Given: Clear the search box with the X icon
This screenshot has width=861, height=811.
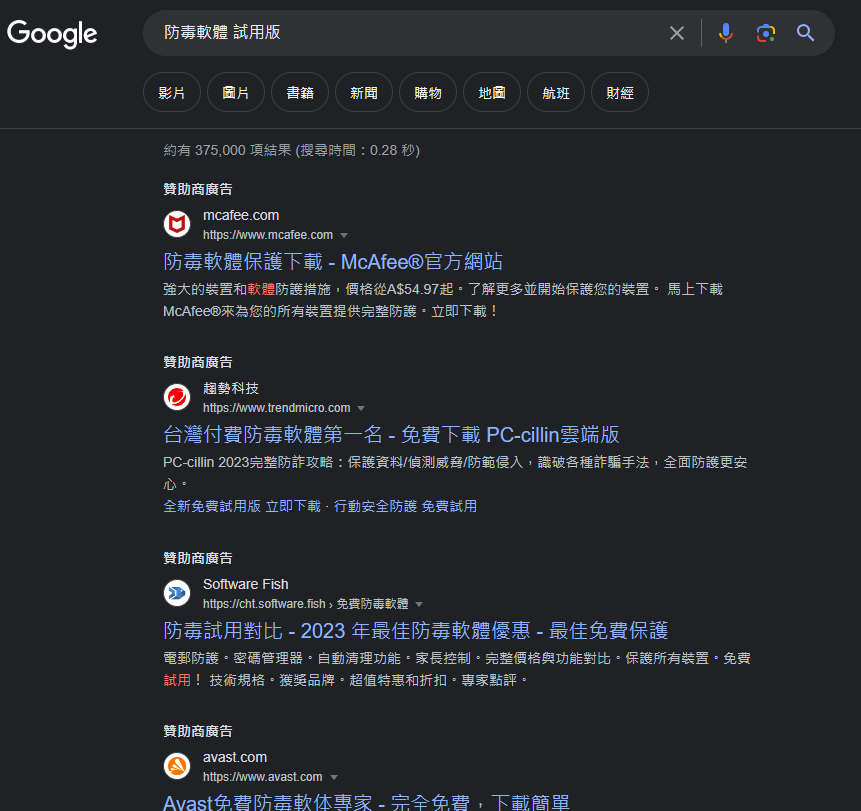Looking at the screenshot, I should 676,33.
